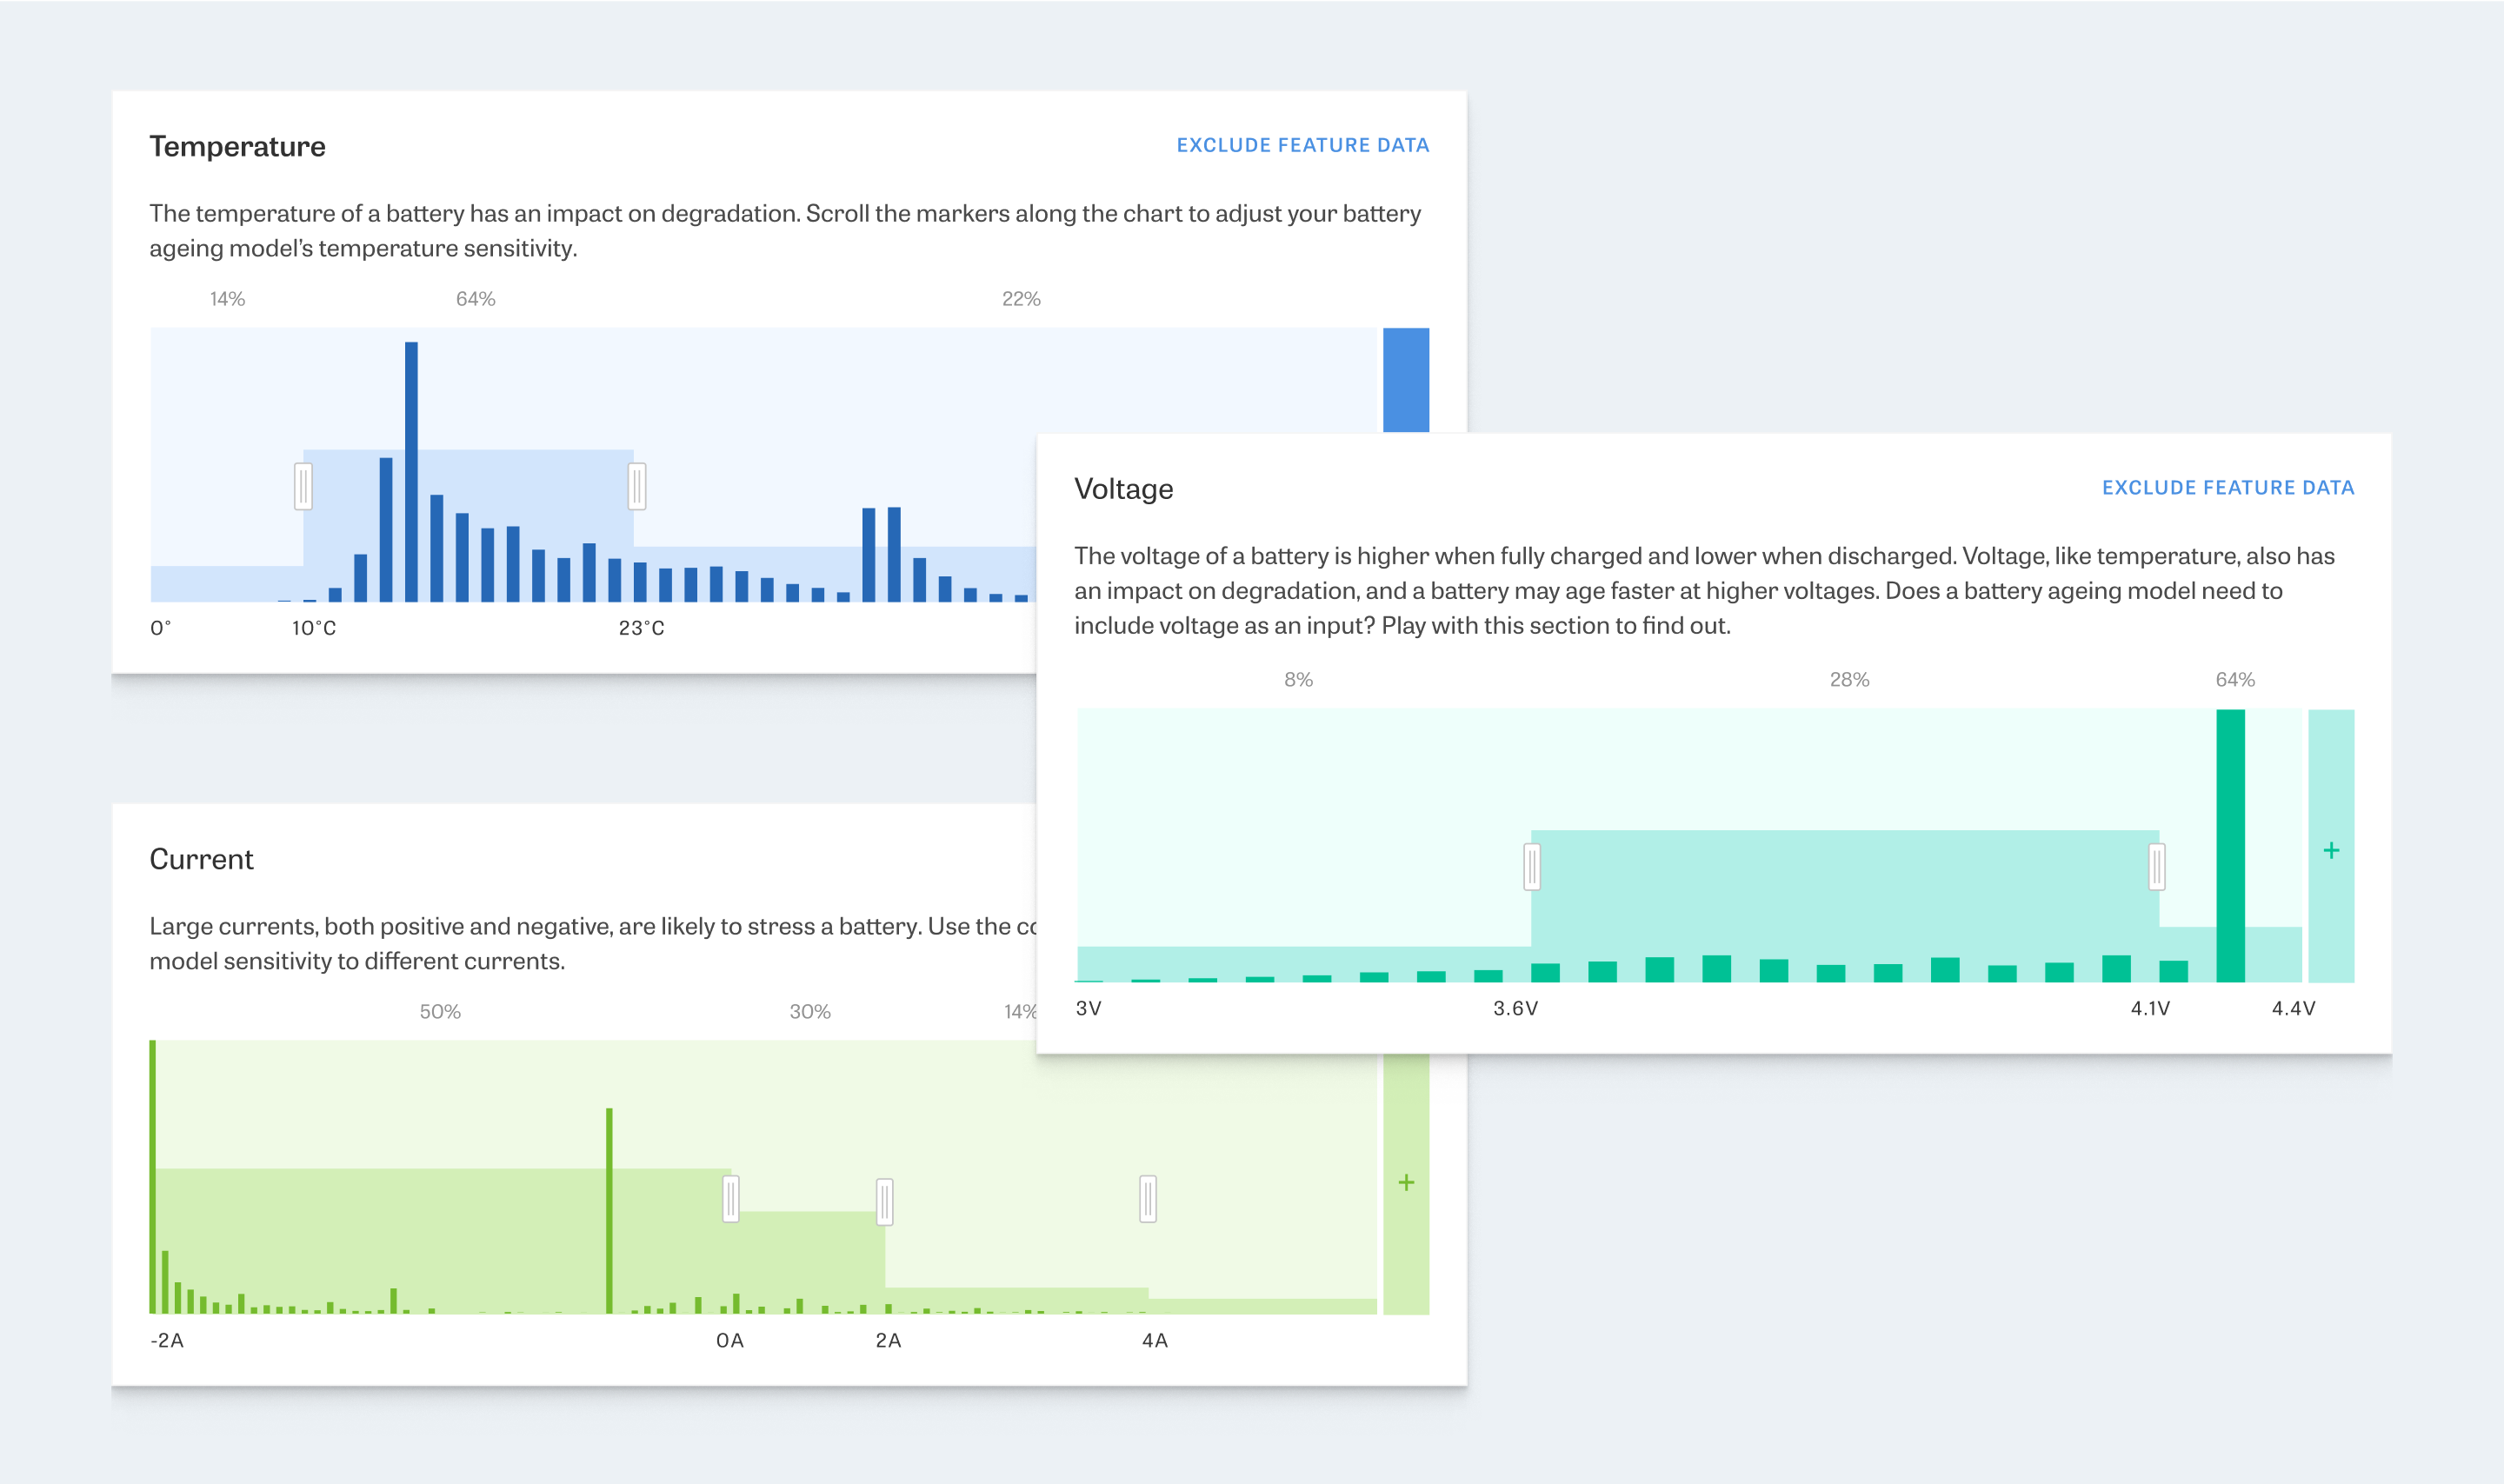The height and width of the screenshot is (1484, 2504).
Task: Click the 50% label above Current chart
Action: tap(439, 1012)
